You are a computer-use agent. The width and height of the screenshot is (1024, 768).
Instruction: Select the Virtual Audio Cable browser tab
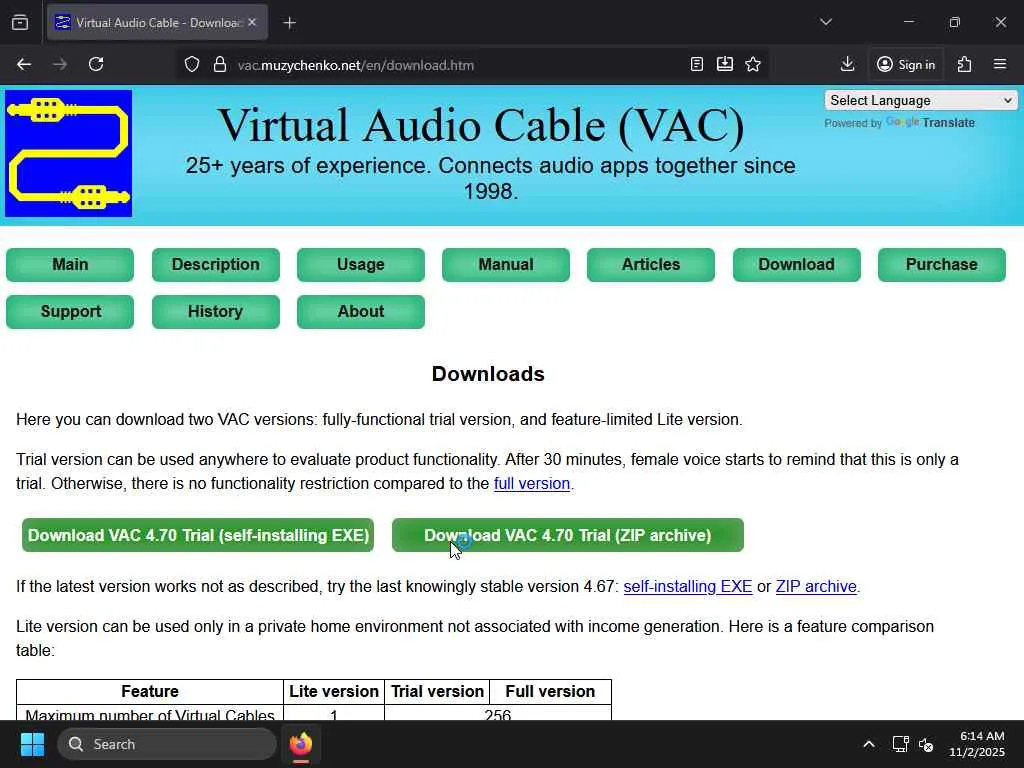[157, 22]
